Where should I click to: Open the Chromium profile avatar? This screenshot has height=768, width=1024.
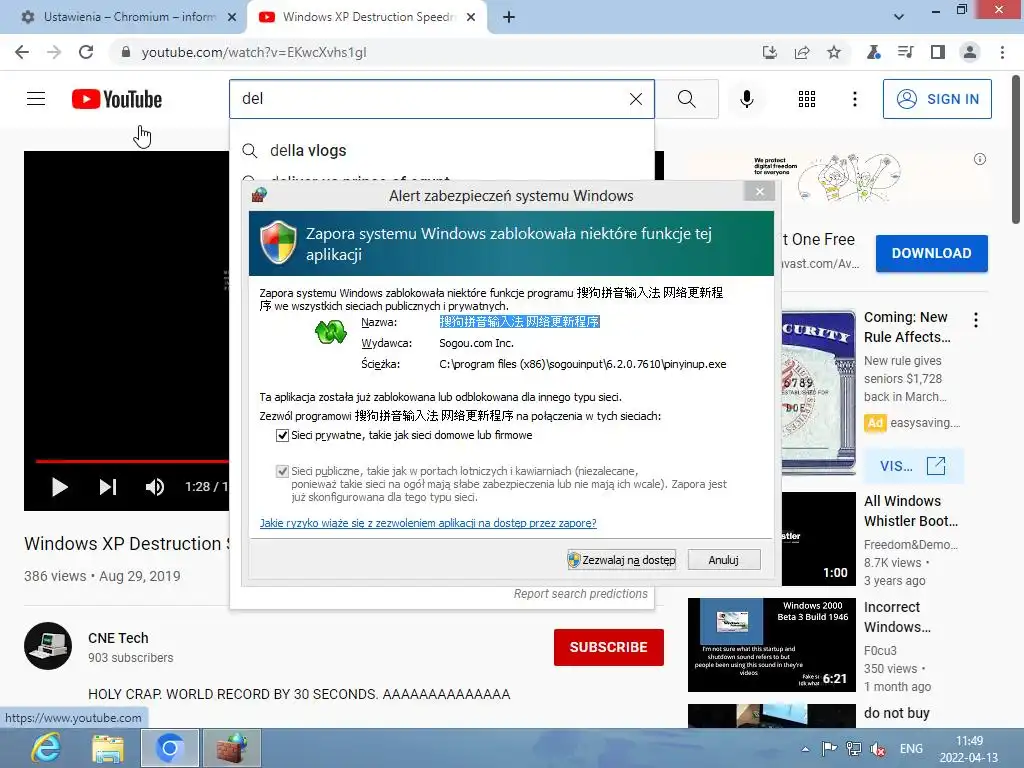coord(970,52)
